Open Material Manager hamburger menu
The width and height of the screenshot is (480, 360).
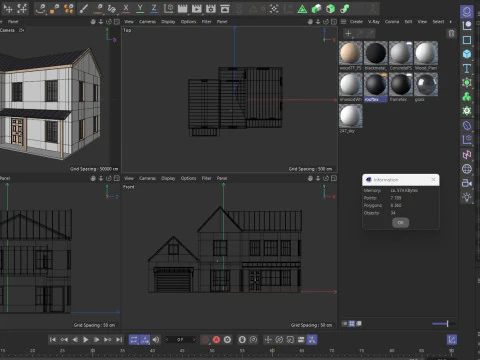click(x=343, y=22)
